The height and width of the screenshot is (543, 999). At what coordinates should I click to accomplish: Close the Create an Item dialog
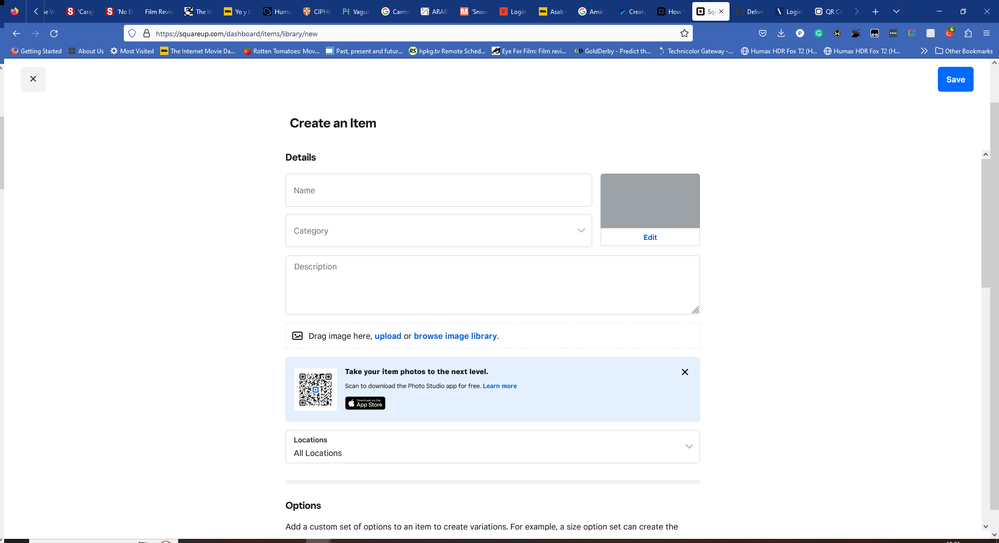tap(33, 79)
